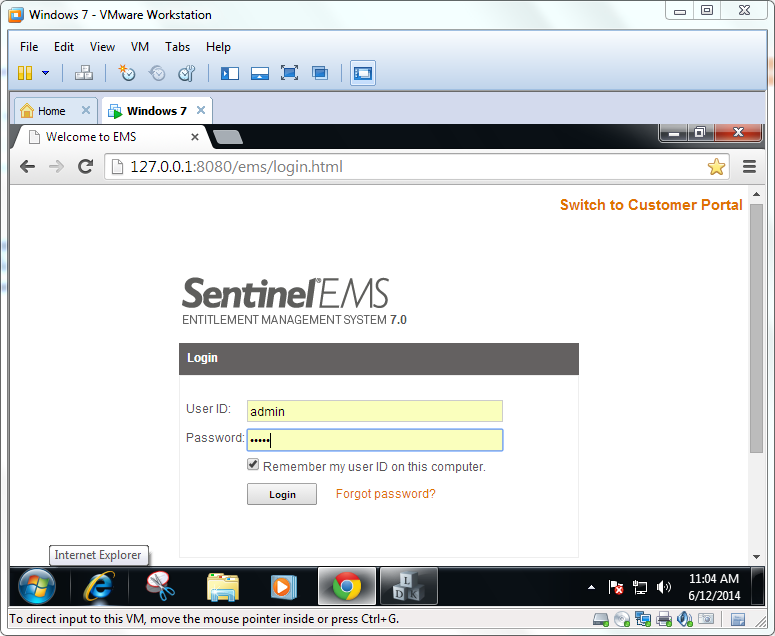Minimize the guest Chrome window

click(674, 133)
